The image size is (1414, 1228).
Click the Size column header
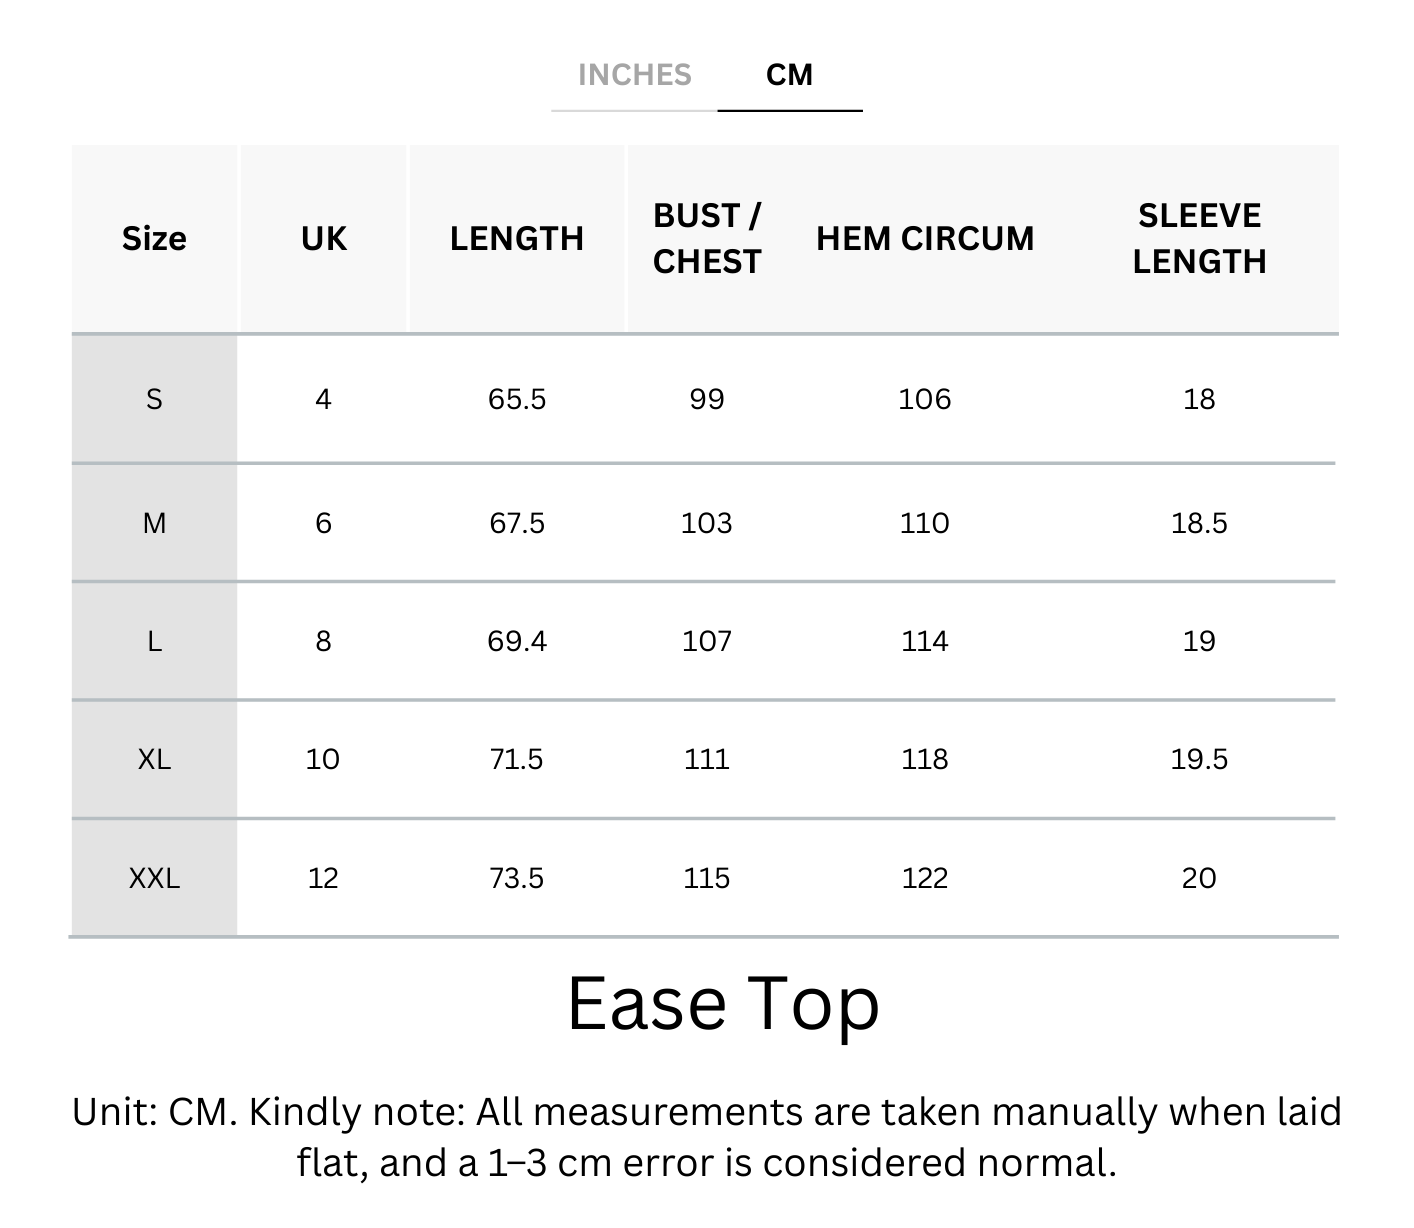[x=154, y=239]
